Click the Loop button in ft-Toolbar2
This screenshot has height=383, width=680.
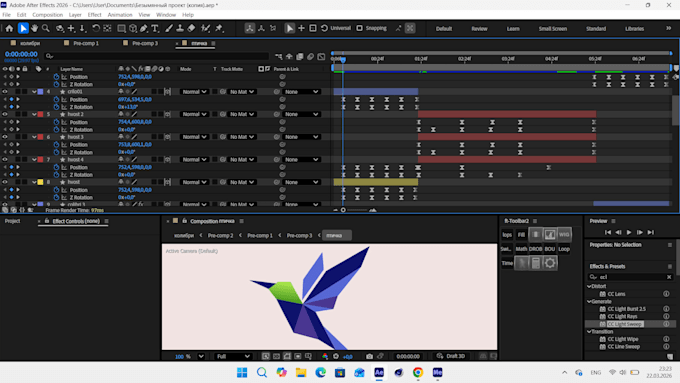pyautogui.click(x=564, y=249)
